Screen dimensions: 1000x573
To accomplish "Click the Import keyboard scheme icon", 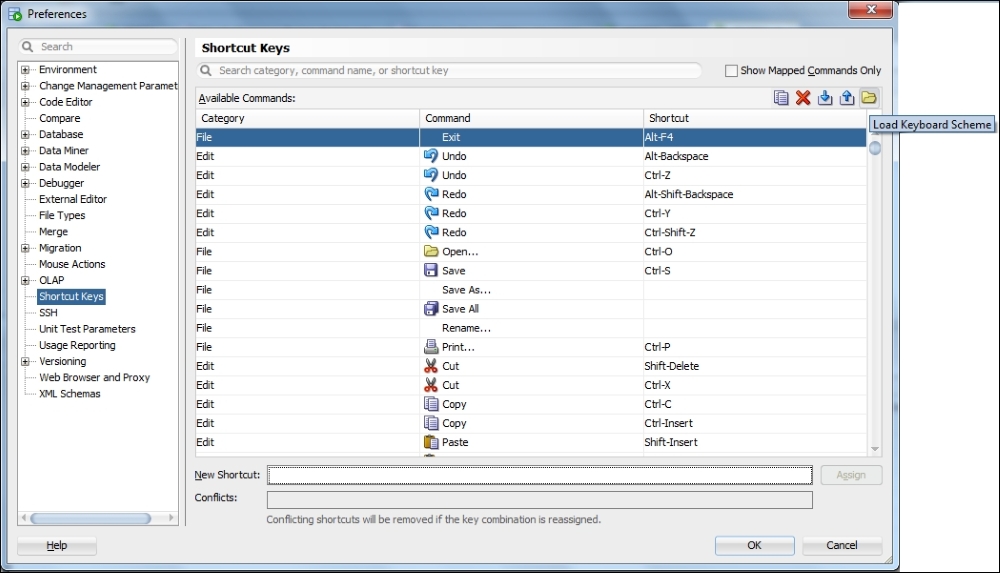I will pos(825,98).
